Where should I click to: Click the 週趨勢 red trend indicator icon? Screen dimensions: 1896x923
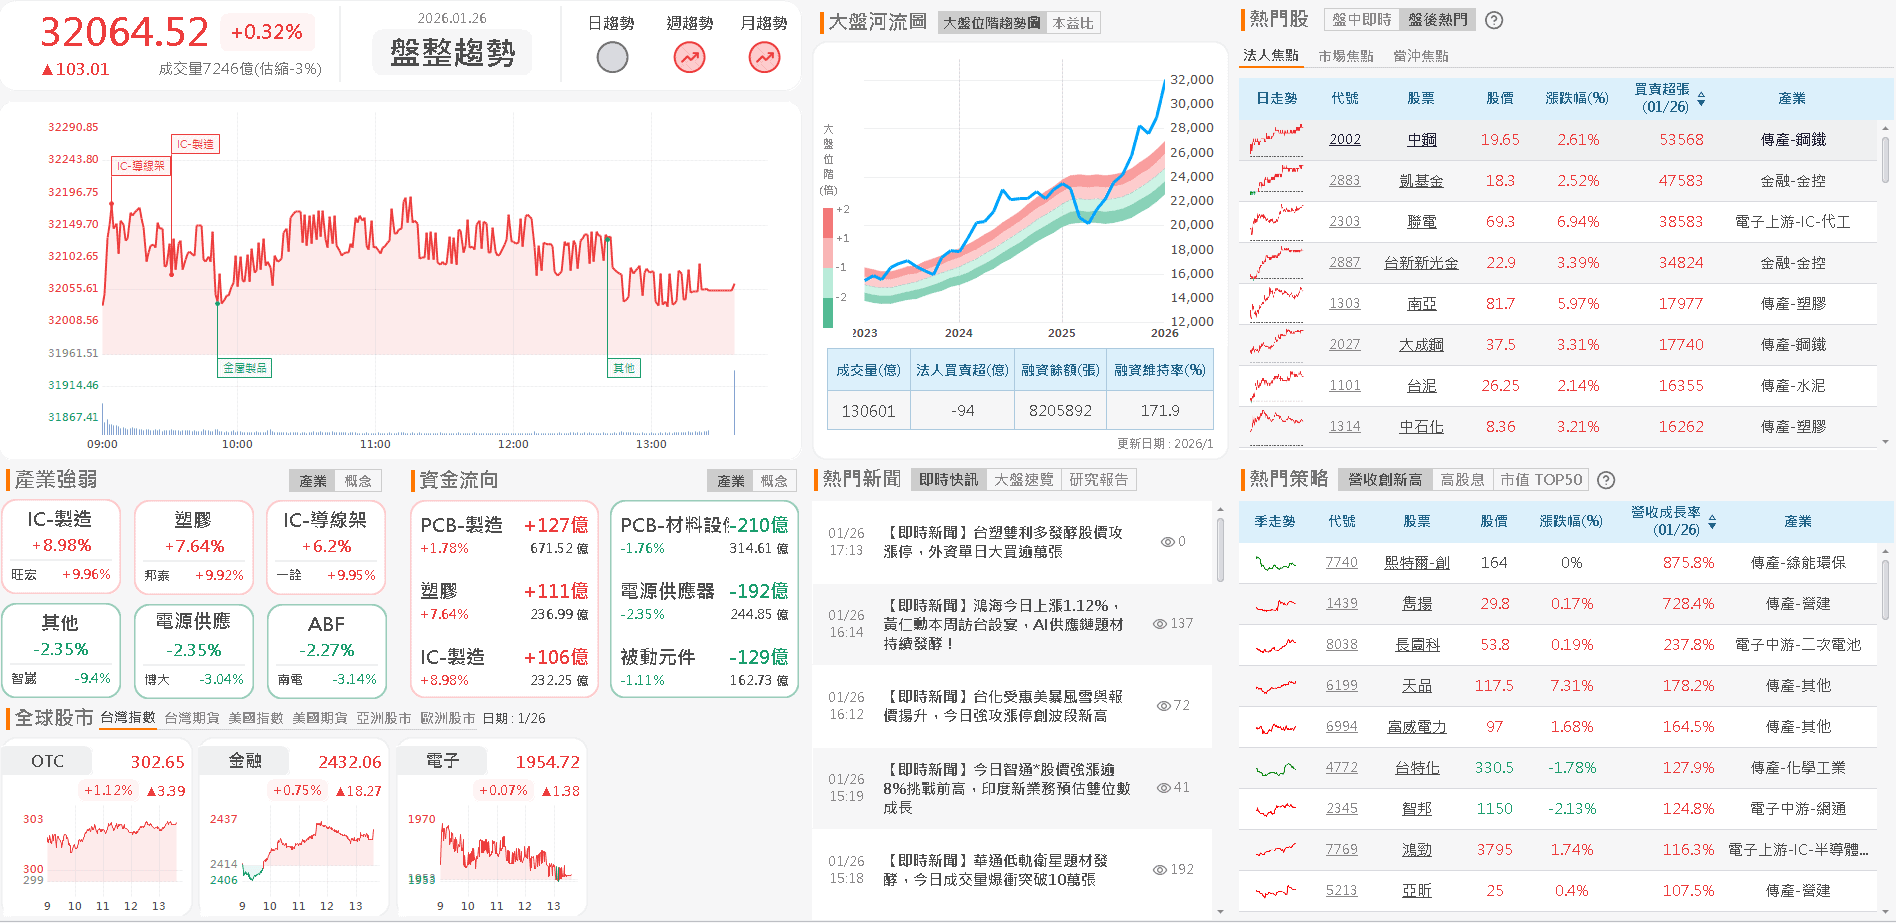688,58
